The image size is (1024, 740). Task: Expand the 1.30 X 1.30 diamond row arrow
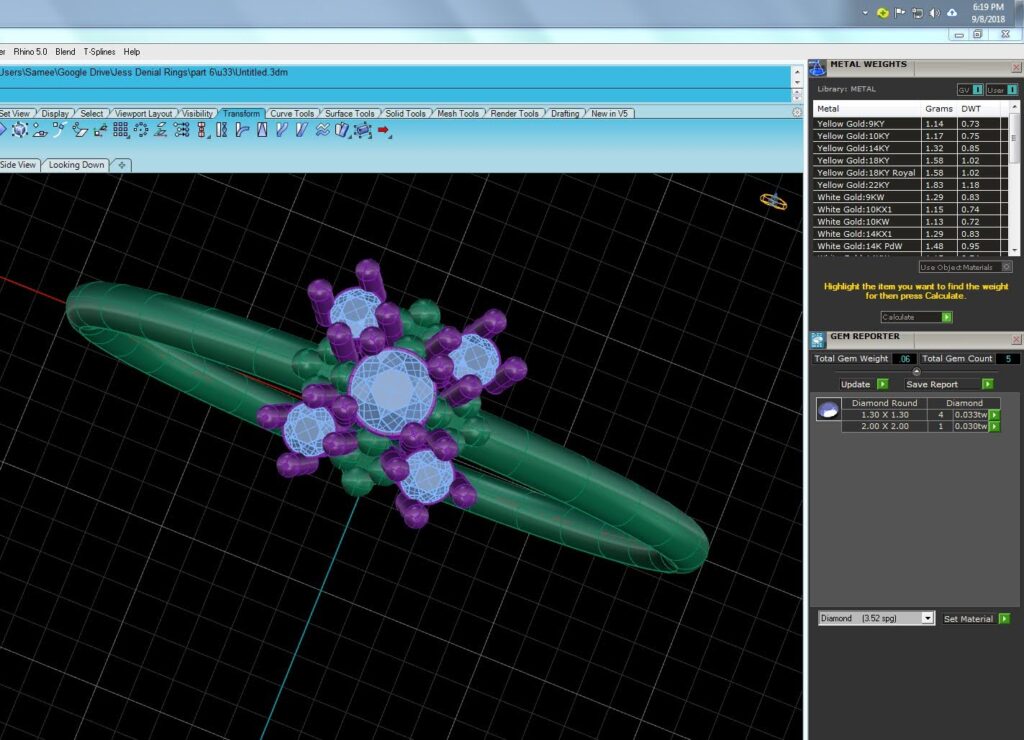(x=995, y=415)
